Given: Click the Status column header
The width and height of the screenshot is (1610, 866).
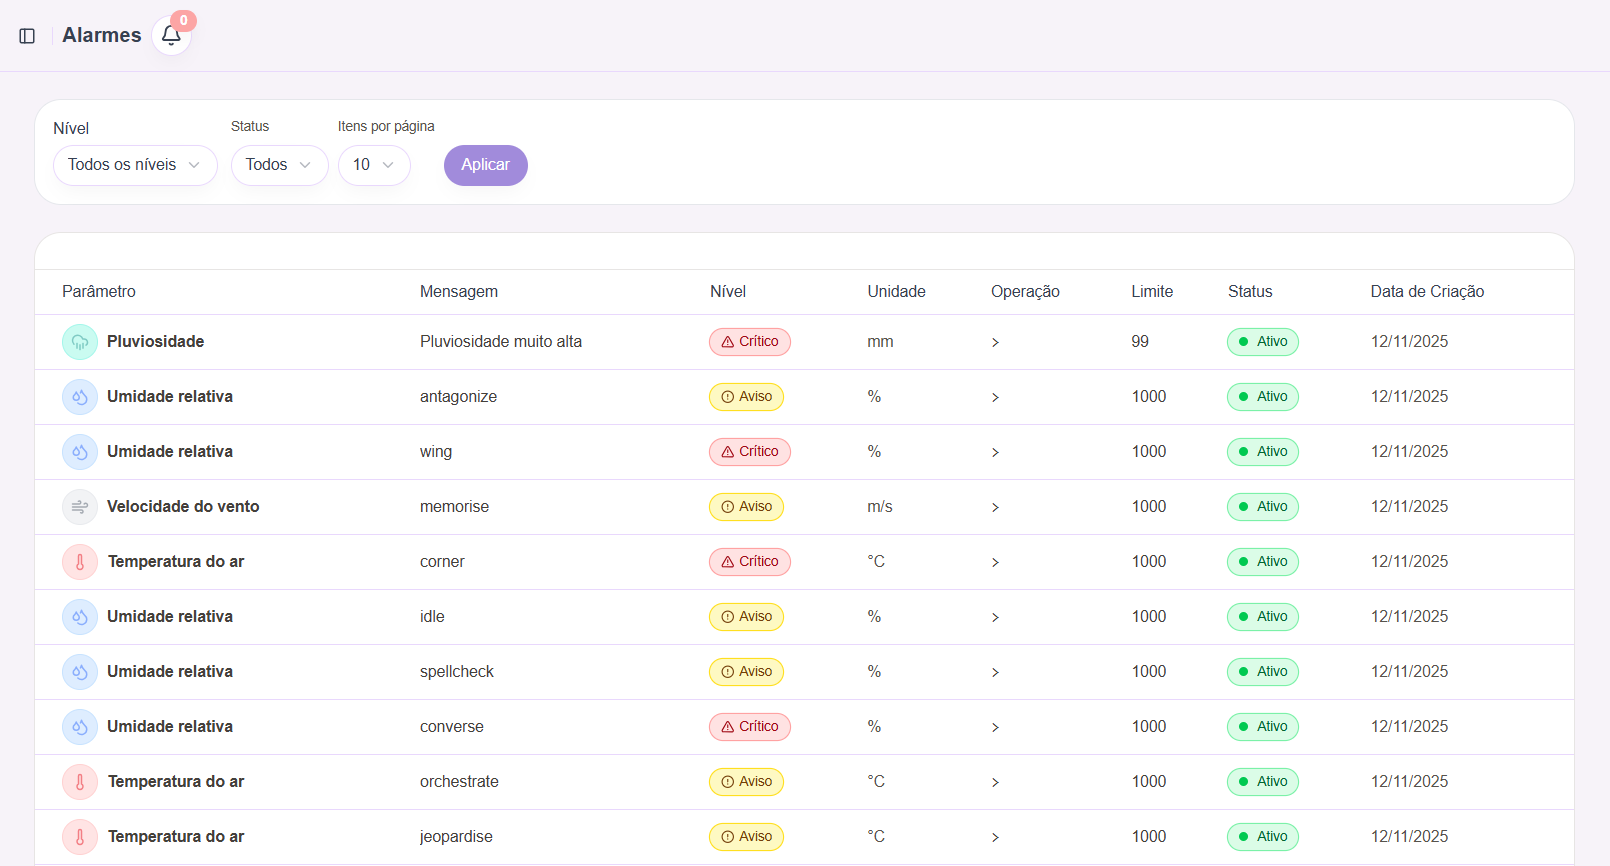Looking at the screenshot, I should 1250,292.
